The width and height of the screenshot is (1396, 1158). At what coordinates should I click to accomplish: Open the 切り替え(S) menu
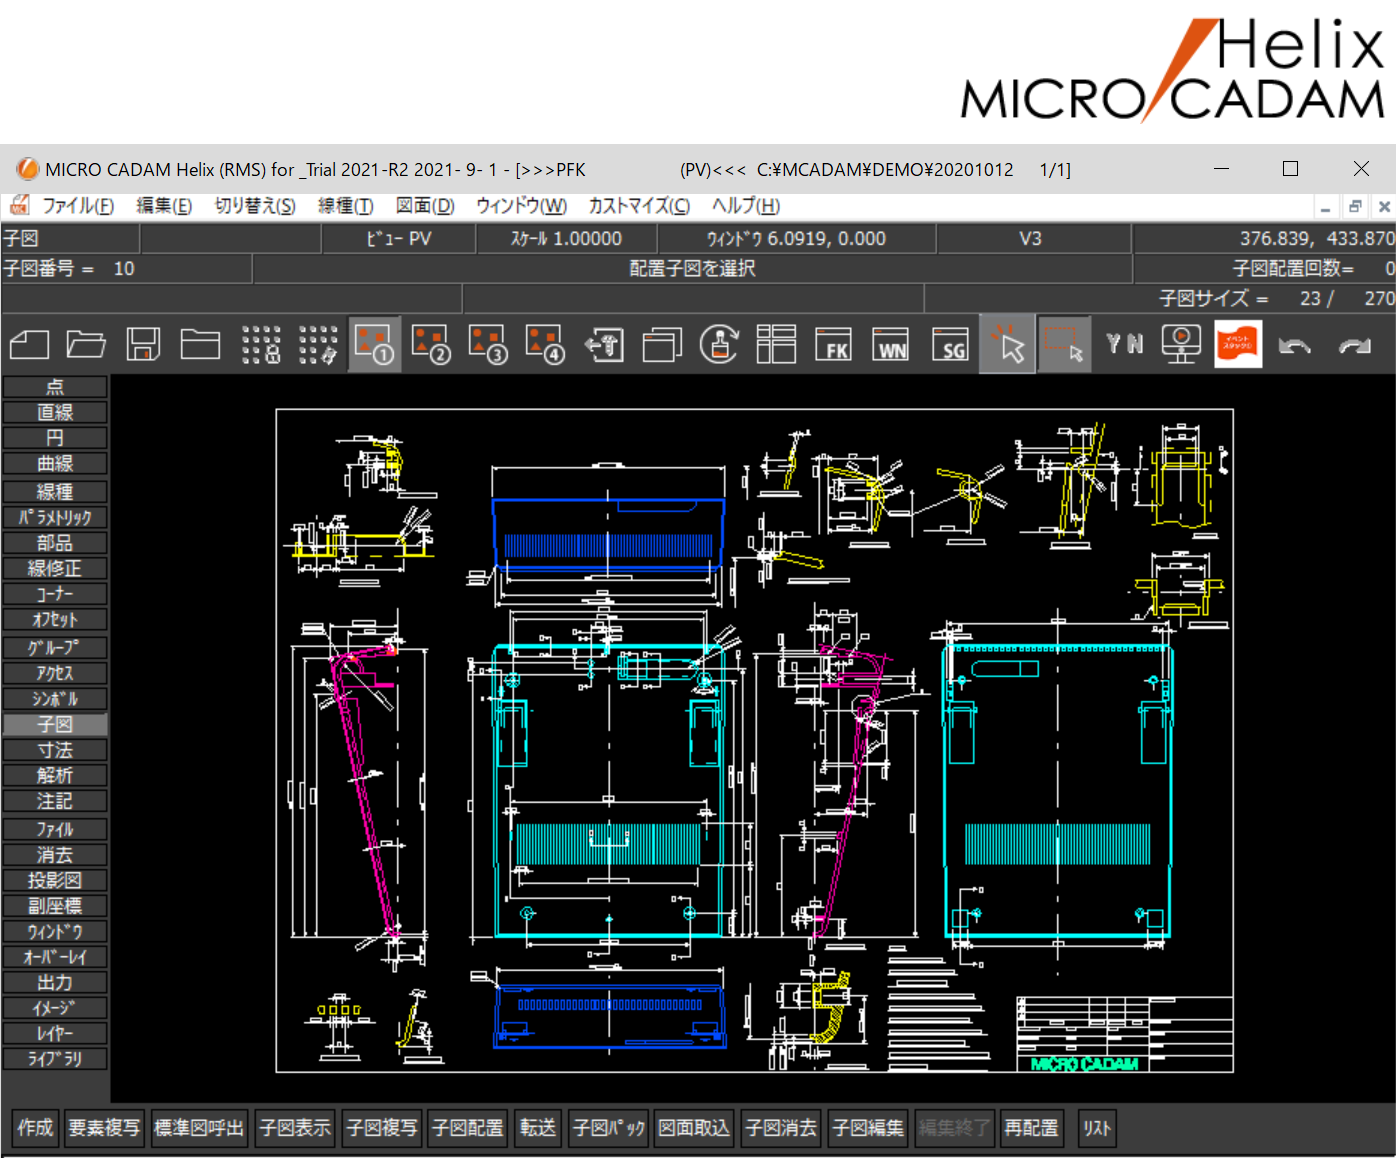255,206
